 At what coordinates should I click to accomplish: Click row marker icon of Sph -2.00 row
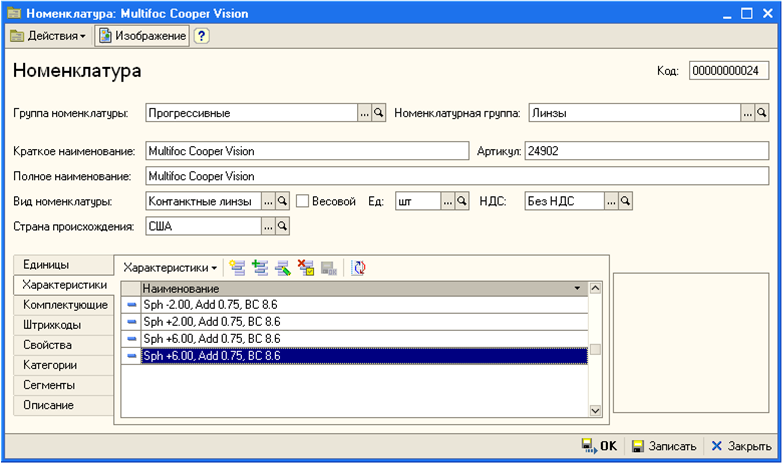coord(131,305)
